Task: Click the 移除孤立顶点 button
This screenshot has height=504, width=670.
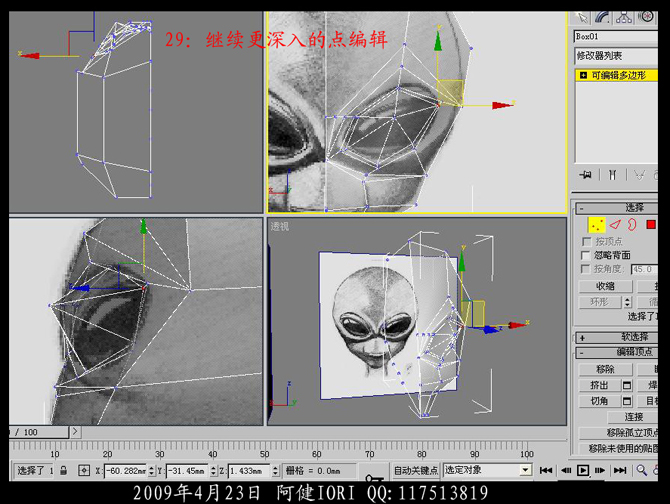Action: pos(618,433)
